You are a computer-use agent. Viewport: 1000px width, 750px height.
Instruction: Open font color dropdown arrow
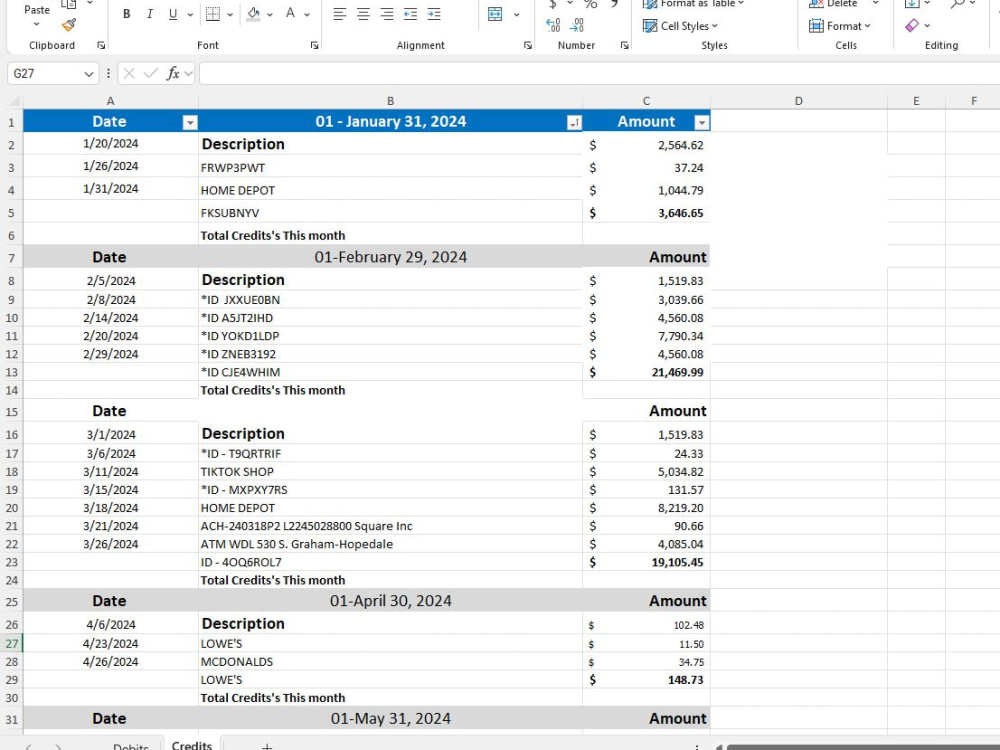(x=307, y=14)
